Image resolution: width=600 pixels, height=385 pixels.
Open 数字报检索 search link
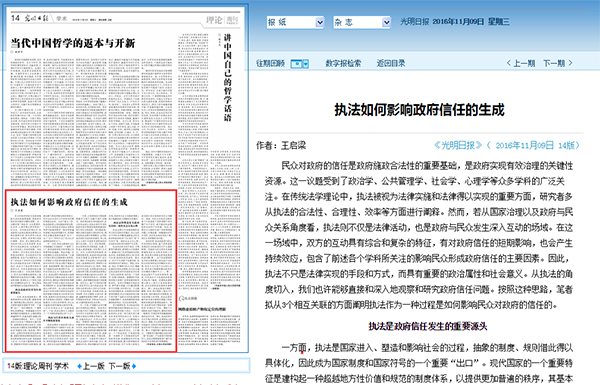pyautogui.click(x=343, y=64)
